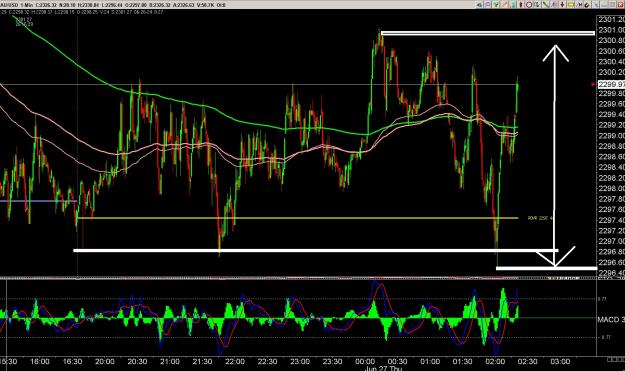Click the 00:00 time axis label

pos(365,361)
